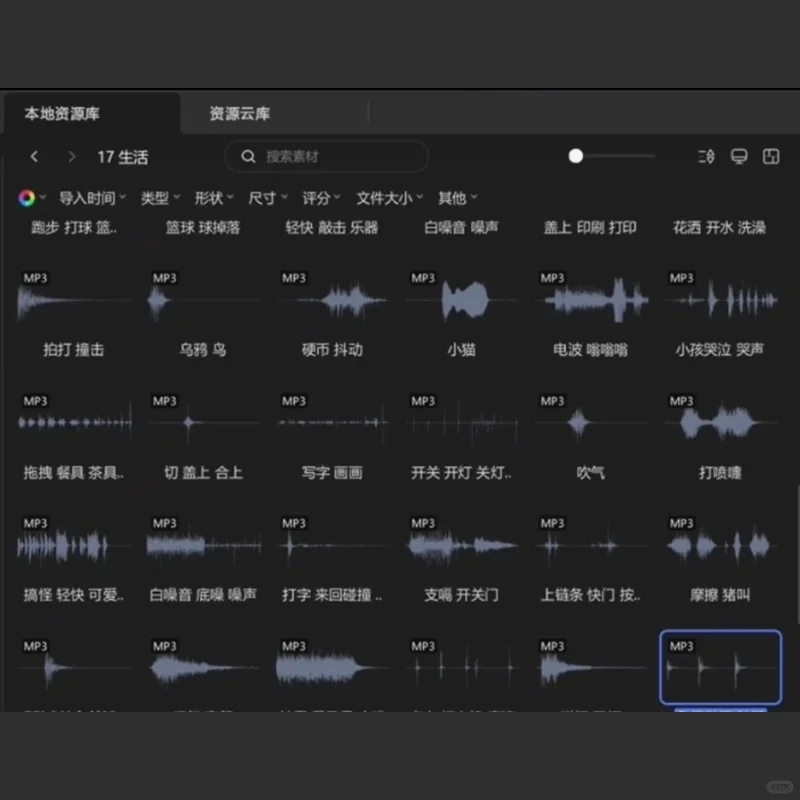Click the panel layout icon at top right
800x800 pixels.
tap(771, 157)
